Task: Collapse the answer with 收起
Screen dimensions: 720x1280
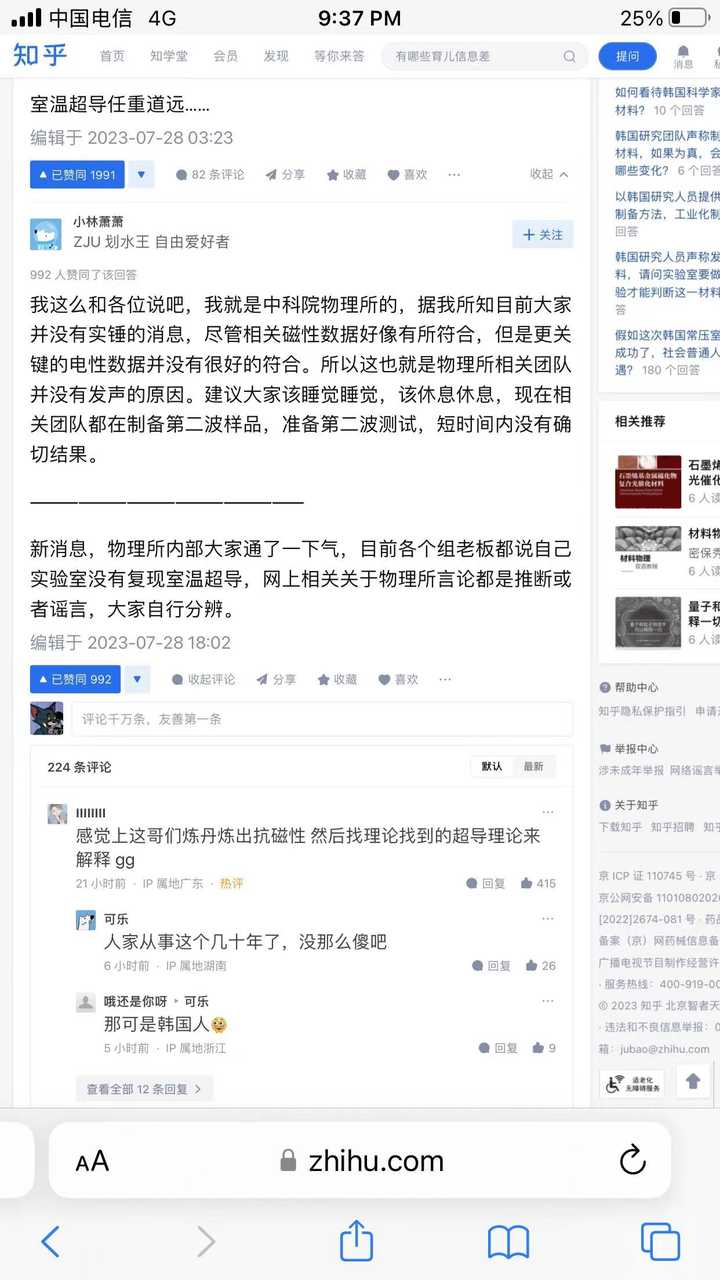Action: tap(549, 174)
